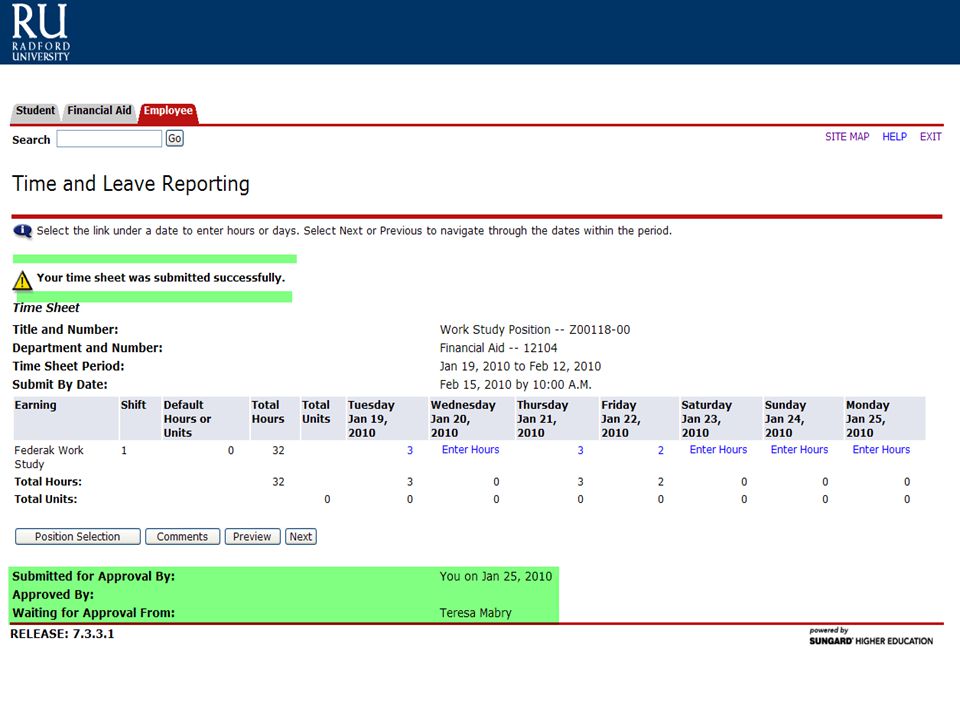Screen dimensions: 960x720
Task: Click the Go search button
Action: (174, 138)
